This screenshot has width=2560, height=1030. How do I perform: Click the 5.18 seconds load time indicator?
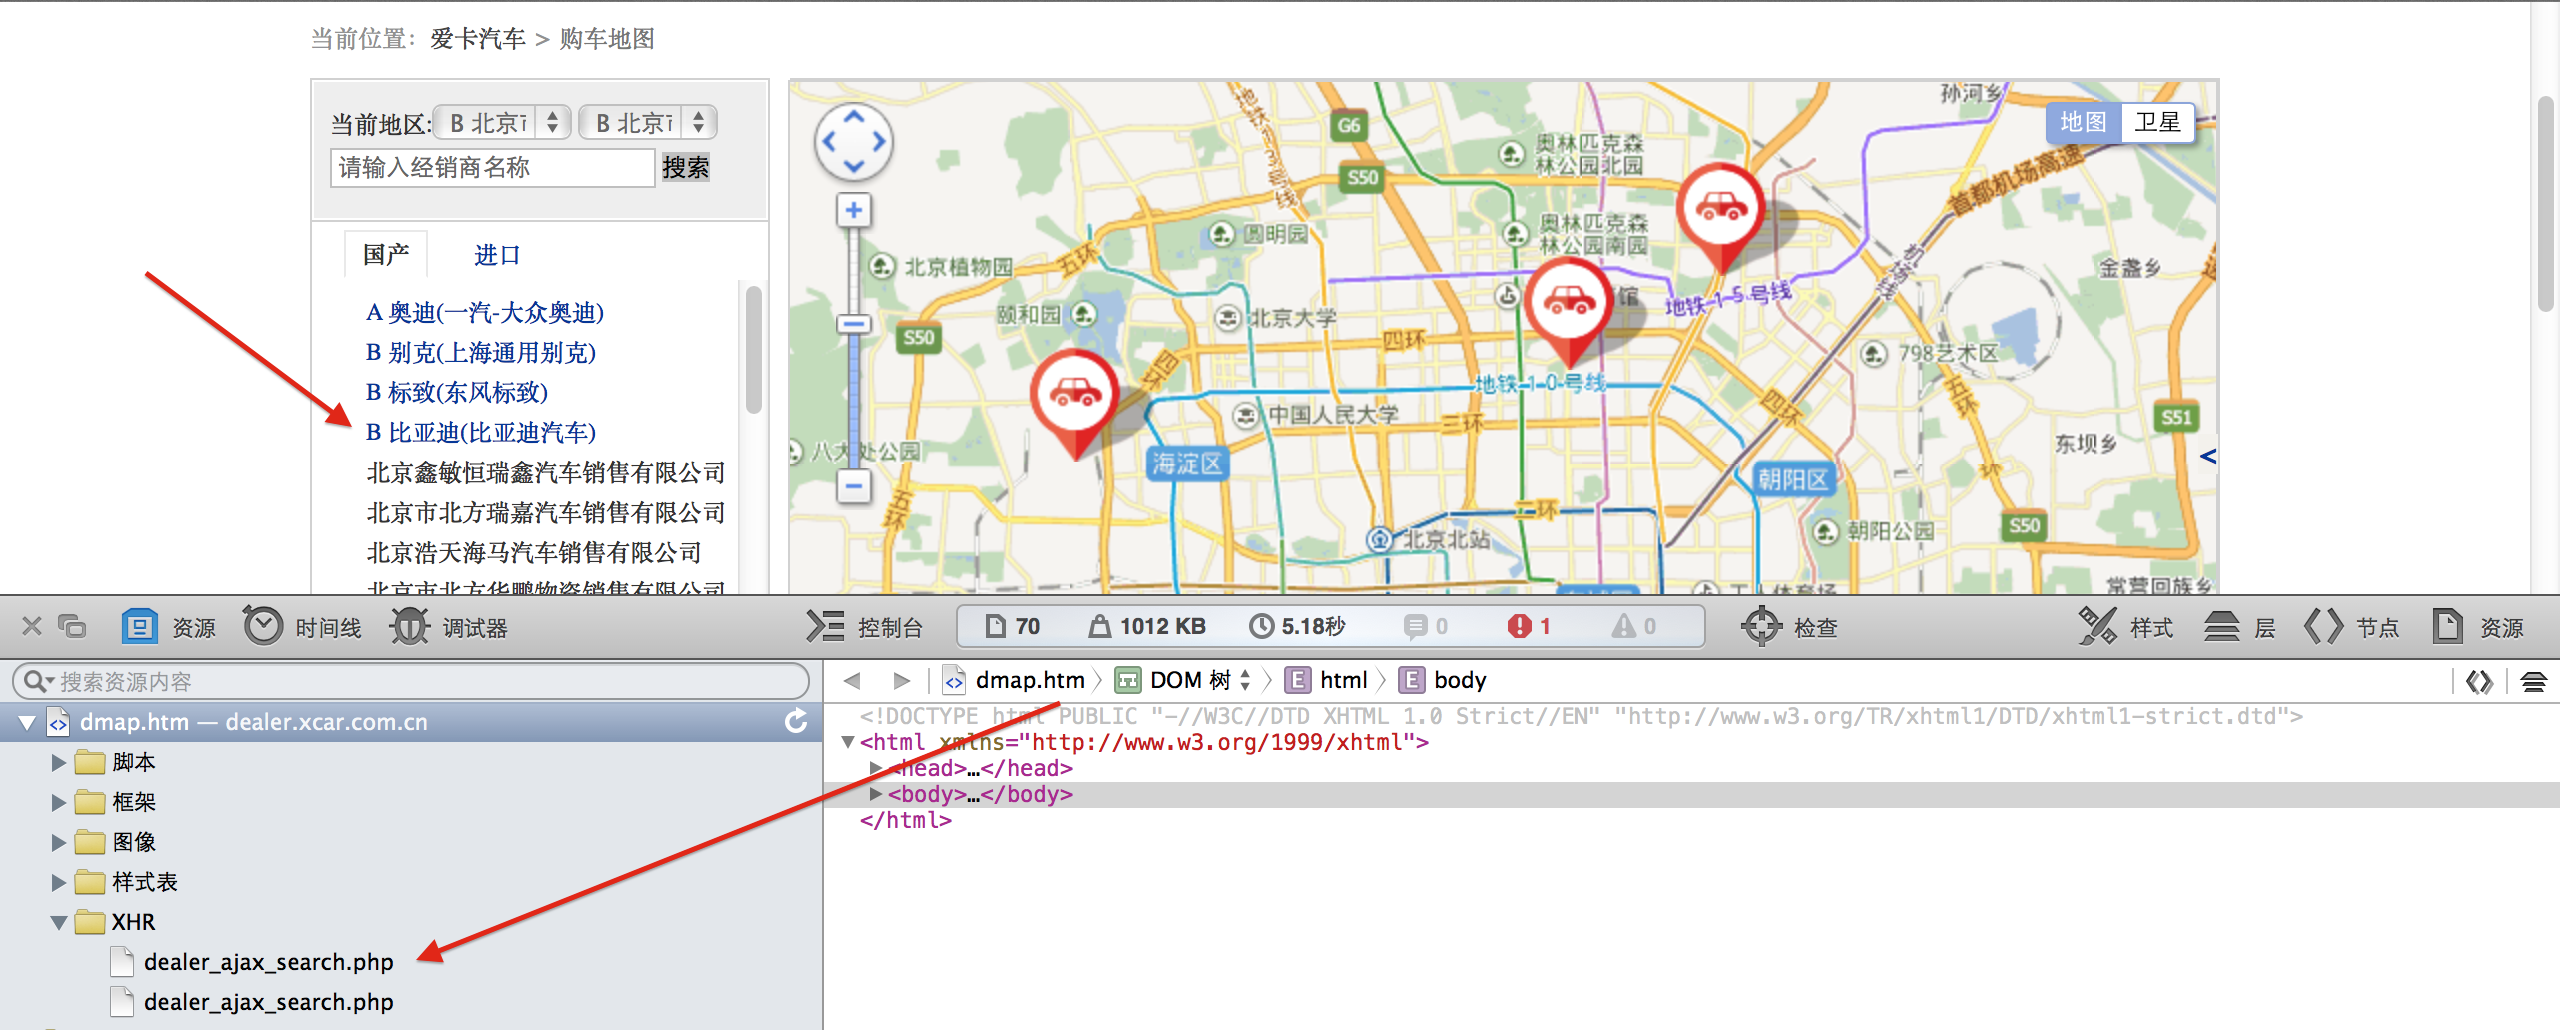click(1297, 626)
